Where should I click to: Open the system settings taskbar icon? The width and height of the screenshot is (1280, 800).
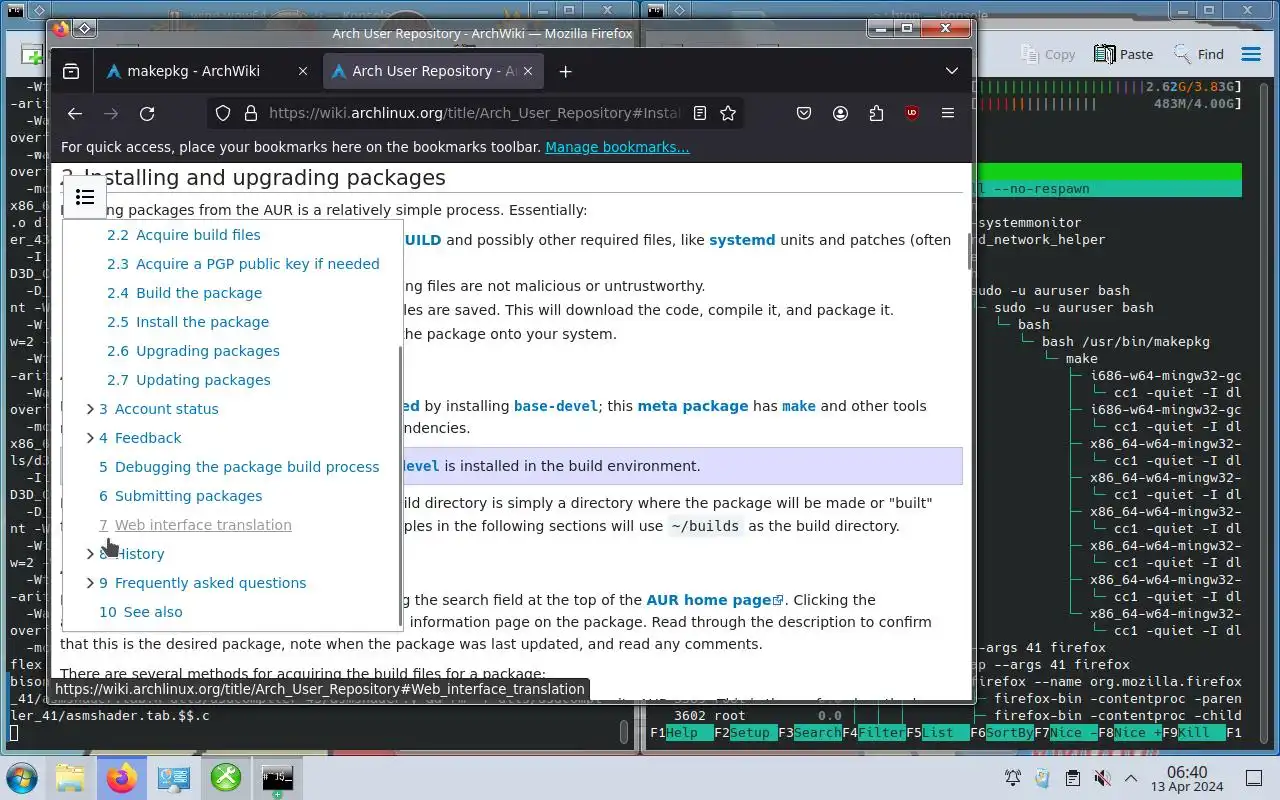pos(174,778)
